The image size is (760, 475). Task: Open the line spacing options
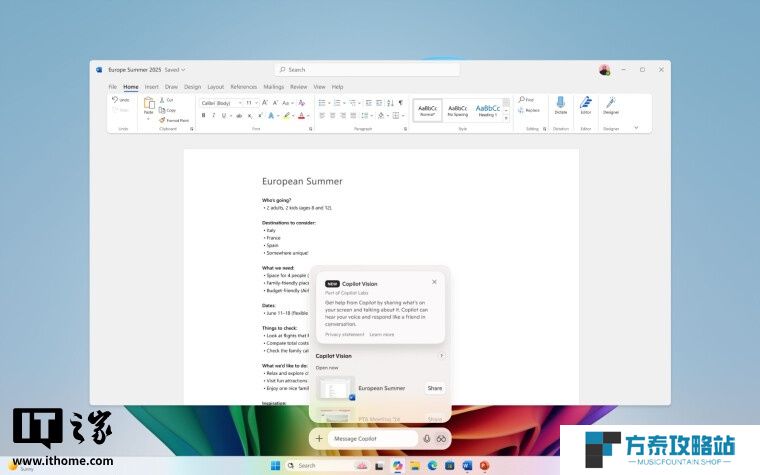tap(365, 115)
